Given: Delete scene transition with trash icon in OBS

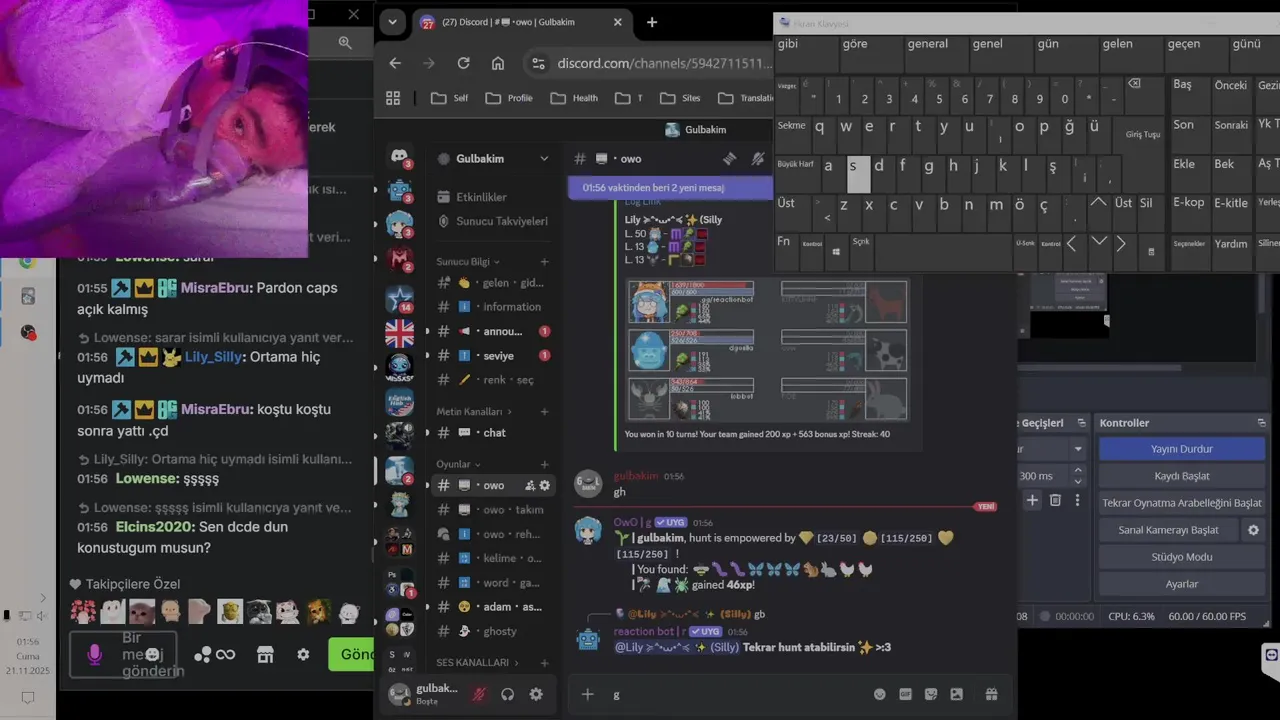Looking at the screenshot, I should (1055, 500).
